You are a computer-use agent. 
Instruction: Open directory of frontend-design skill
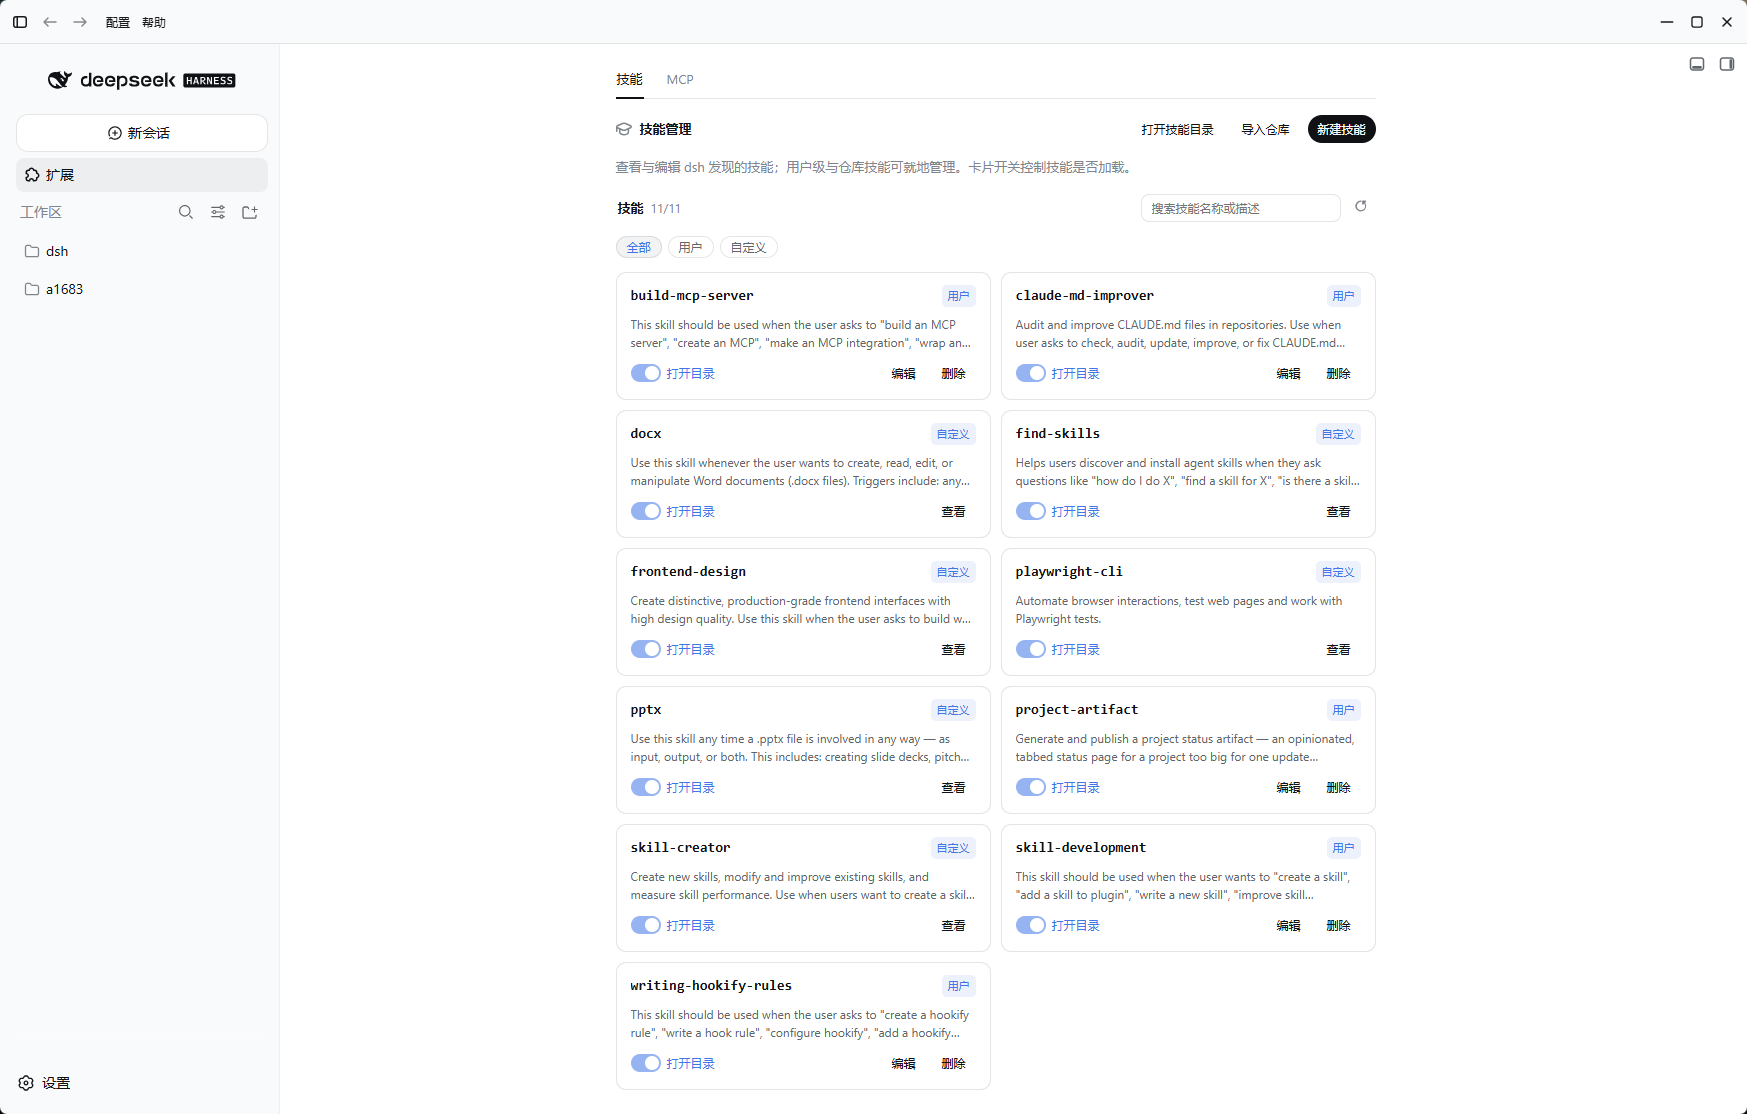pyautogui.click(x=691, y=649)
